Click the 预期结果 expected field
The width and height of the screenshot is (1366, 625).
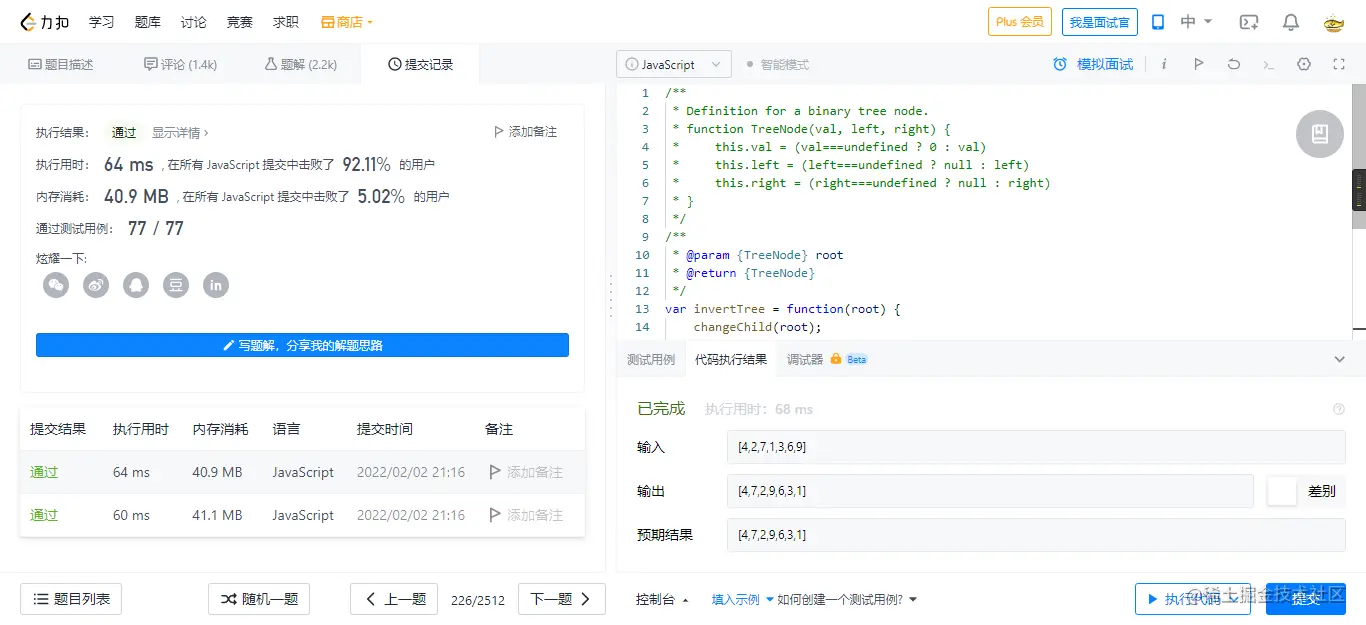point(1036,535)
